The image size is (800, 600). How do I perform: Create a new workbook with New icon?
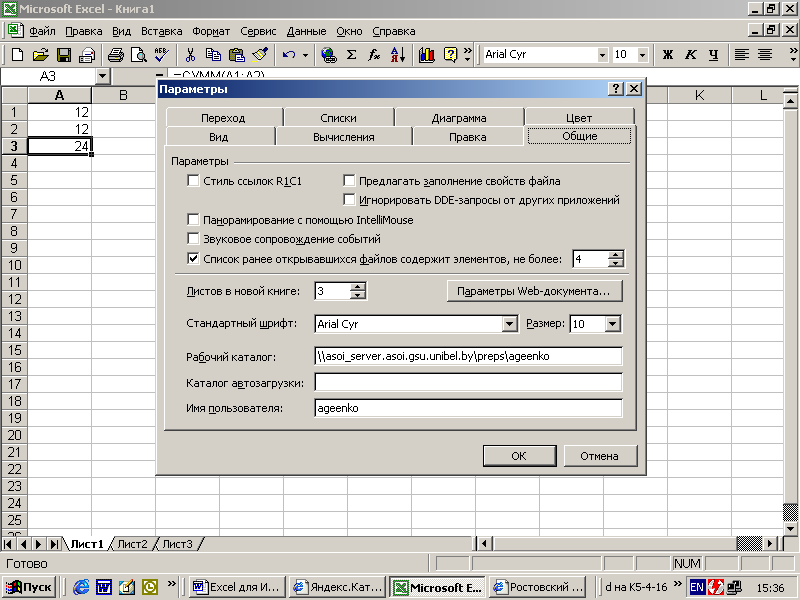[x=17, y=54]
